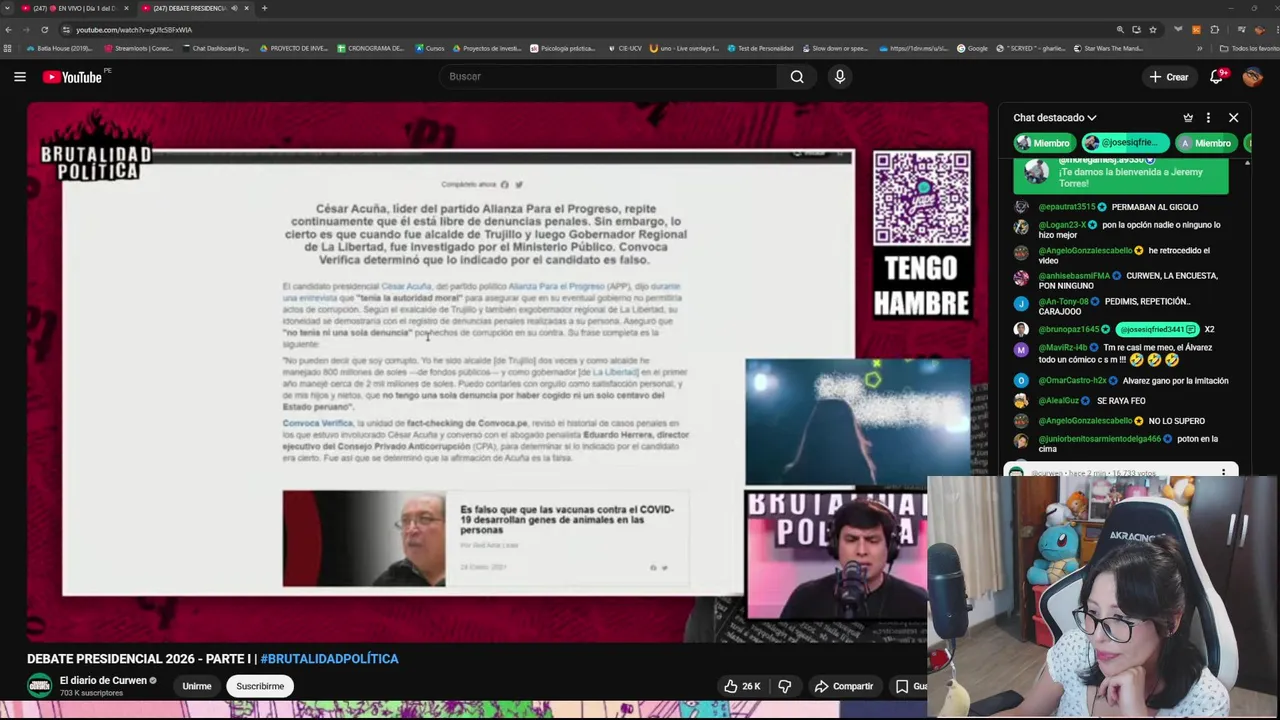Expand the Chat destacado dropdown

[x=1054, y=118]
